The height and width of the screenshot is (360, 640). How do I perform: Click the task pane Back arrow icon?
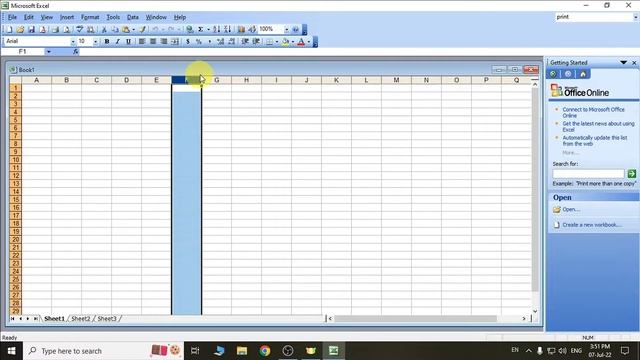coord(553,74)
